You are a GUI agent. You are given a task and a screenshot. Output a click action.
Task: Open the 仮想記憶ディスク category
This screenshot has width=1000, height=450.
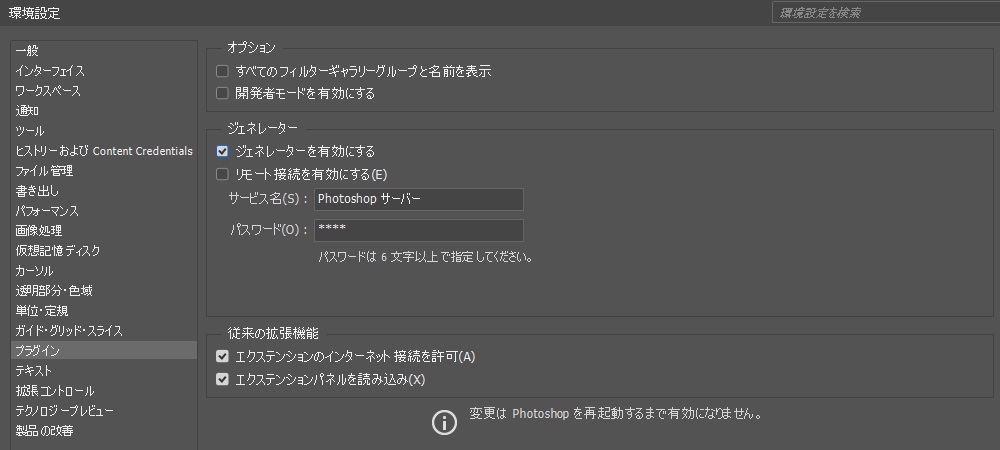click(104, 250)
